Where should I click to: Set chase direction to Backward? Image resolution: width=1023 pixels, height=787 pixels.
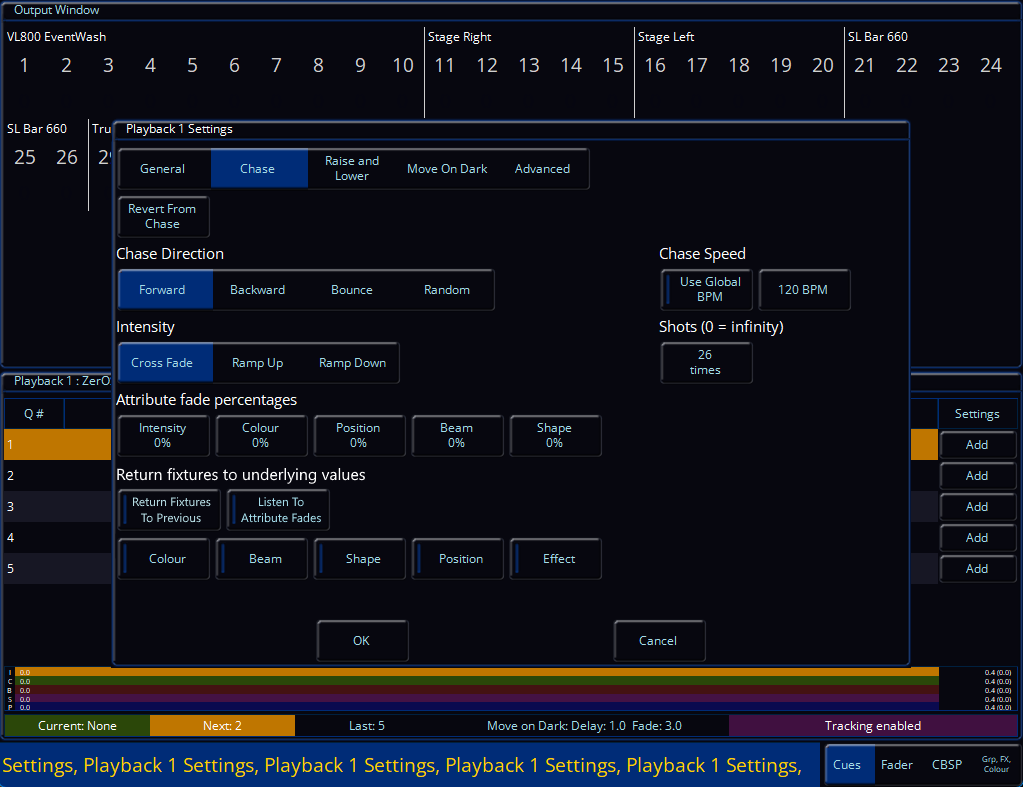[257, 290]
